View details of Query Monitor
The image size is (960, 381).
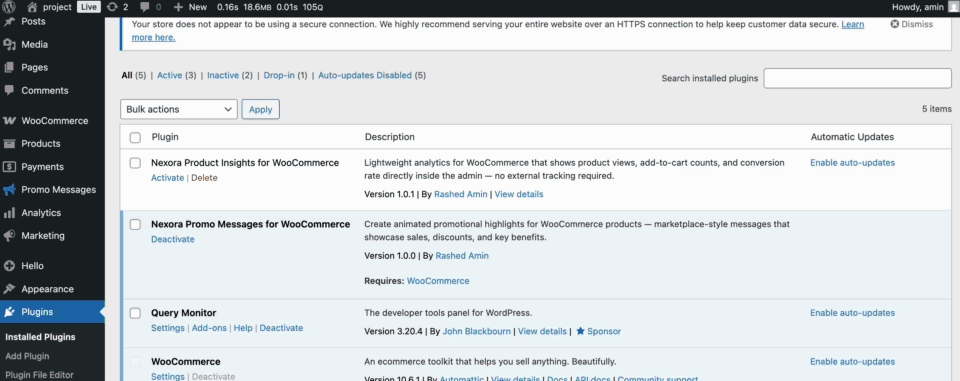click(542, 331)
